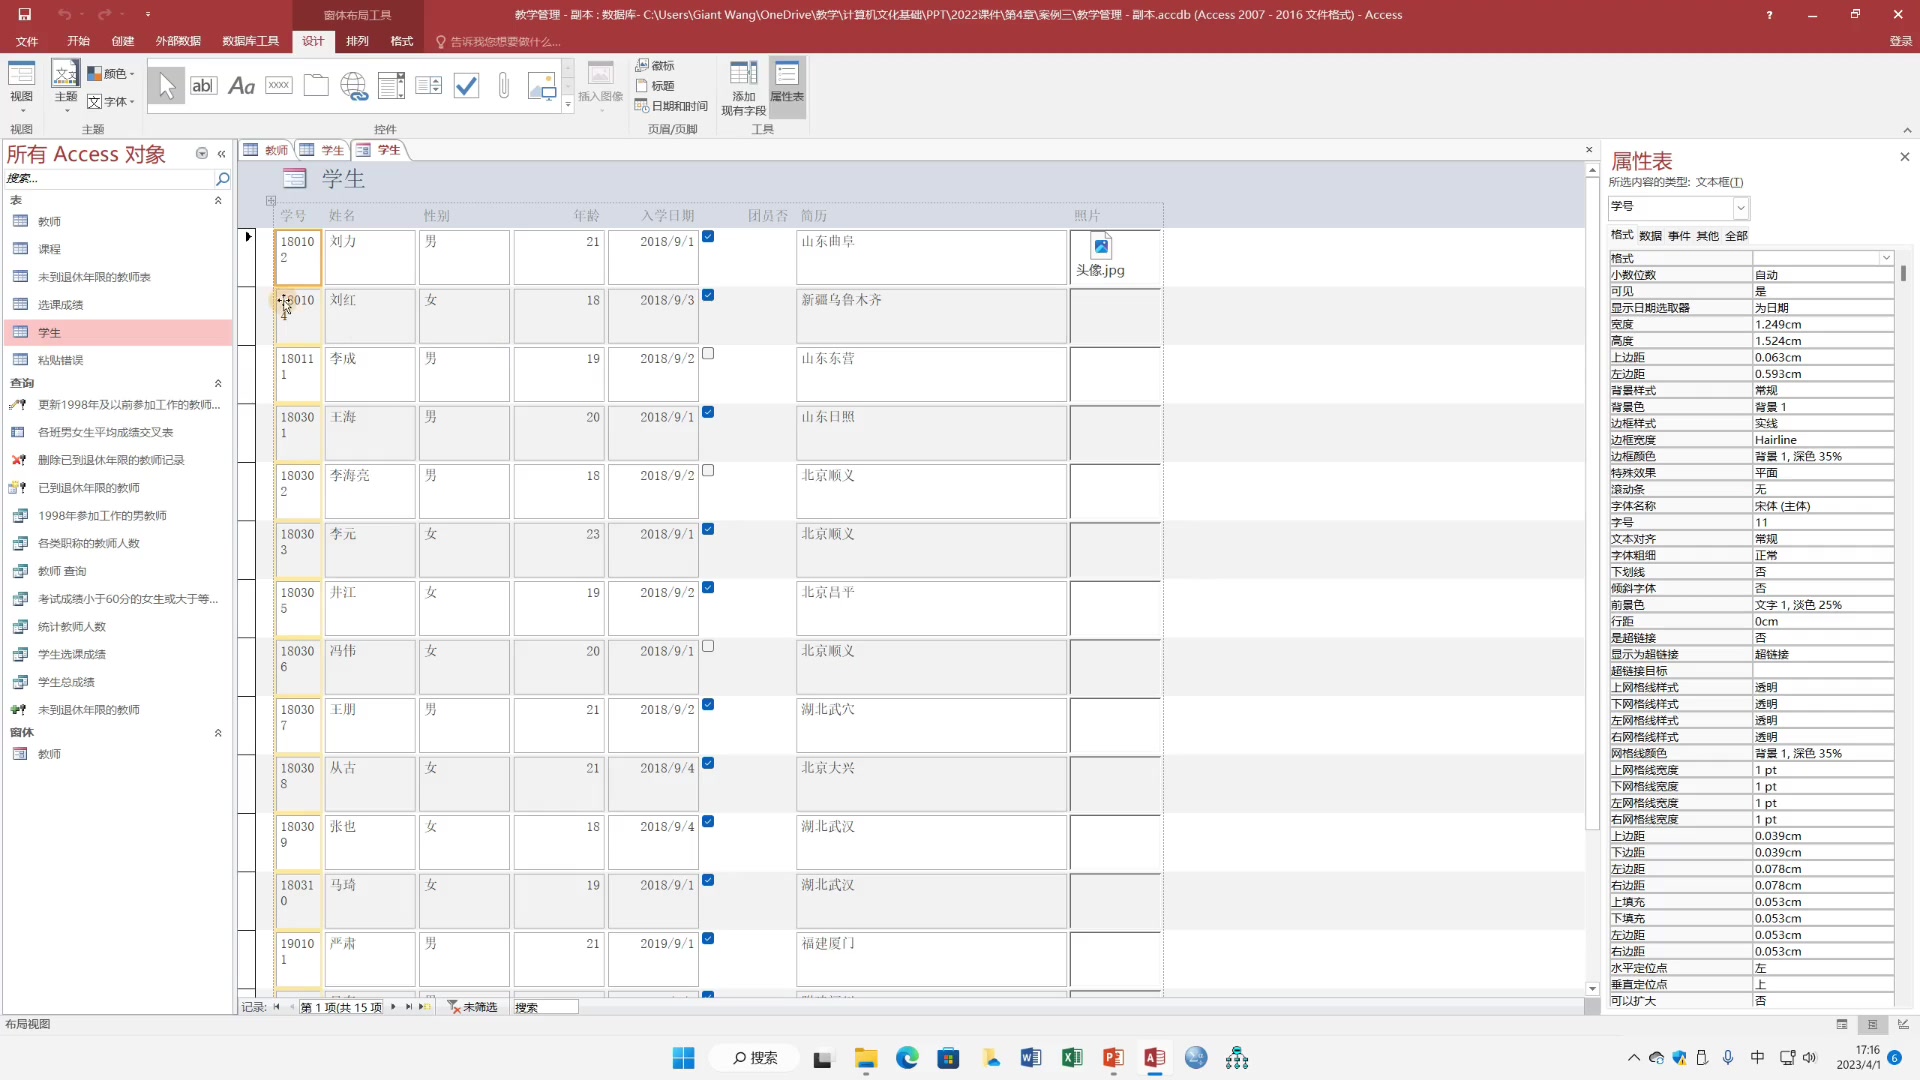Go to first record in navigator
Screen dimensions: 1920x1080
click(276, 1007)
